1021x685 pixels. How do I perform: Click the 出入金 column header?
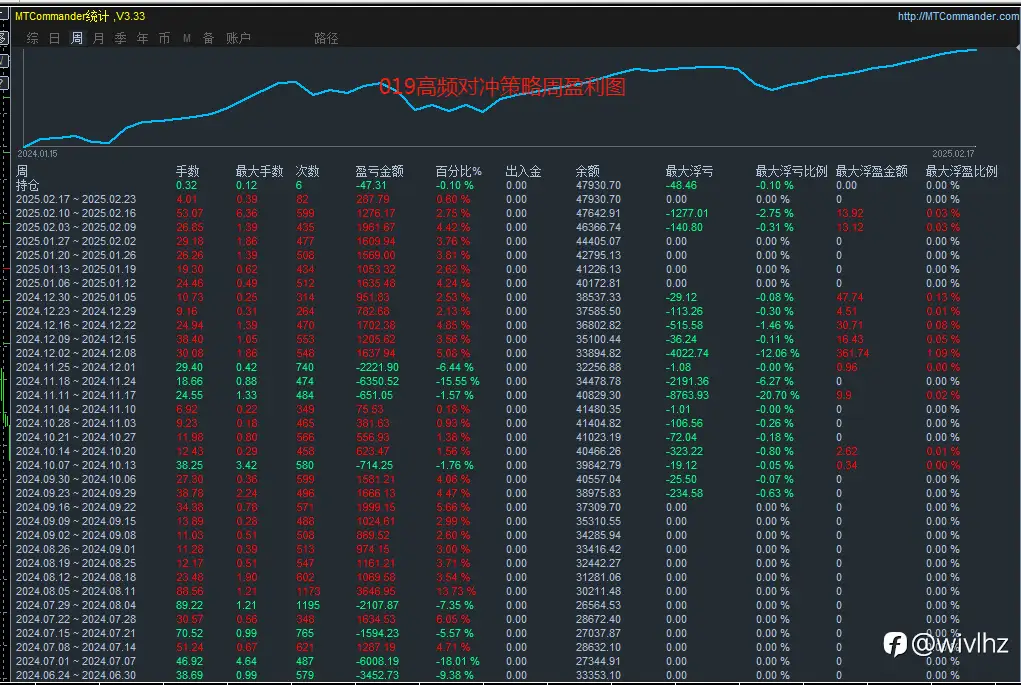point(524,171)
